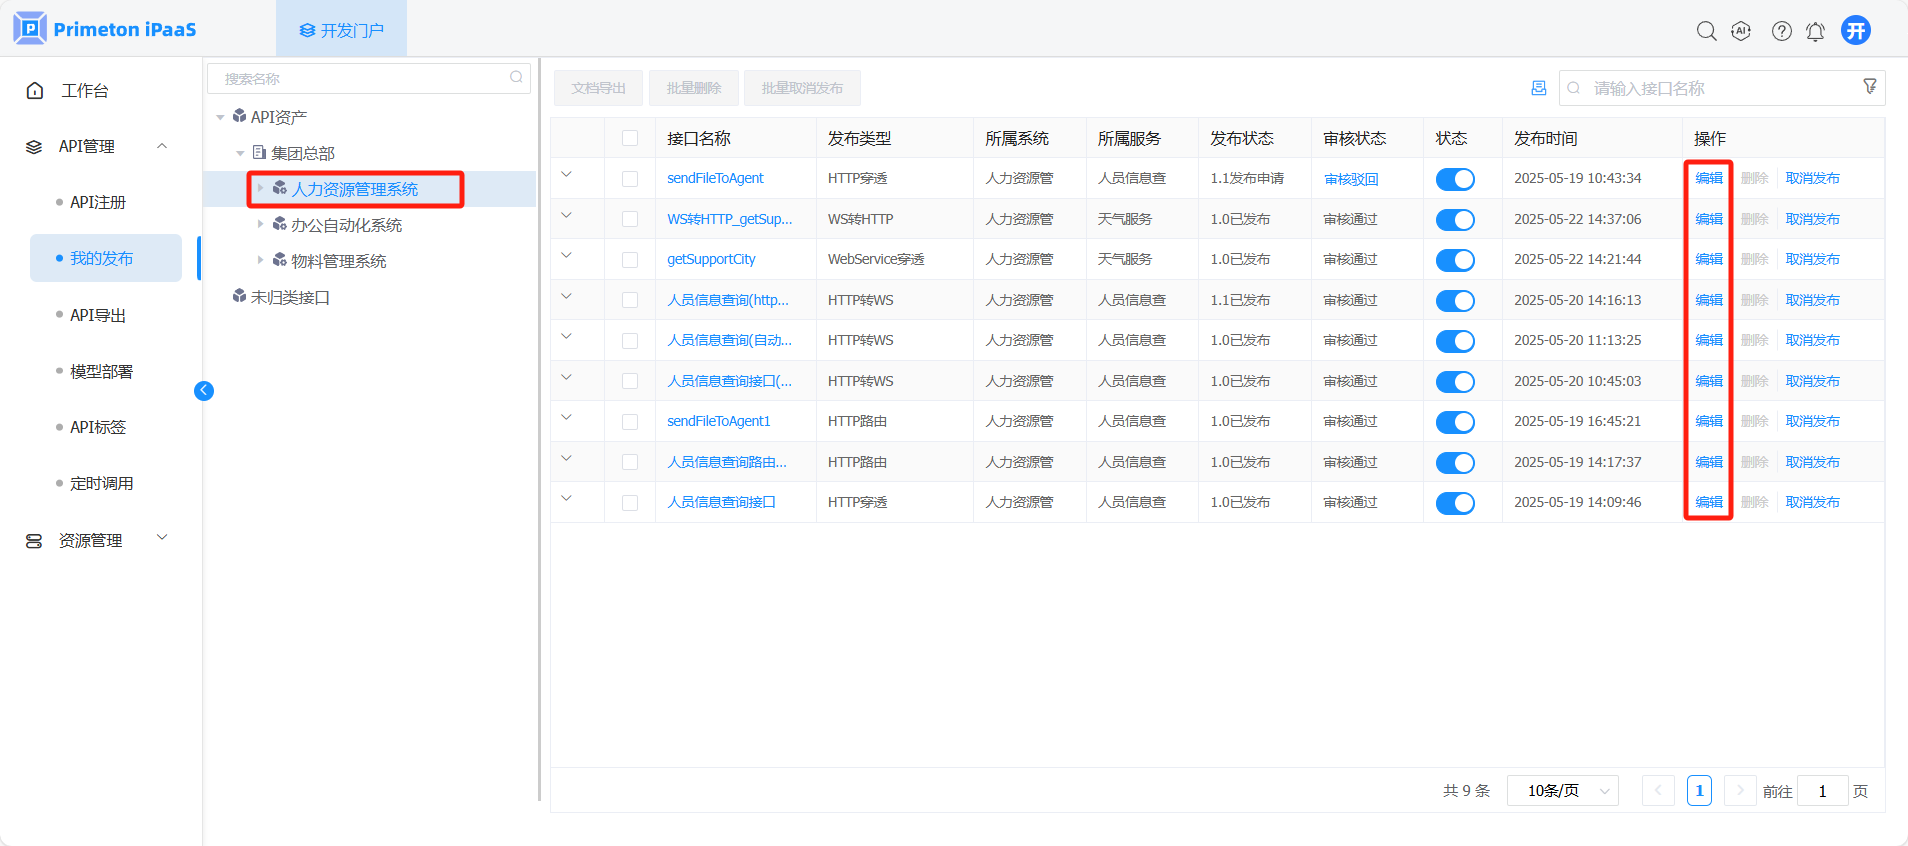
Task: Click the search magnifier icon in header
Action: tap(1706, 31)
